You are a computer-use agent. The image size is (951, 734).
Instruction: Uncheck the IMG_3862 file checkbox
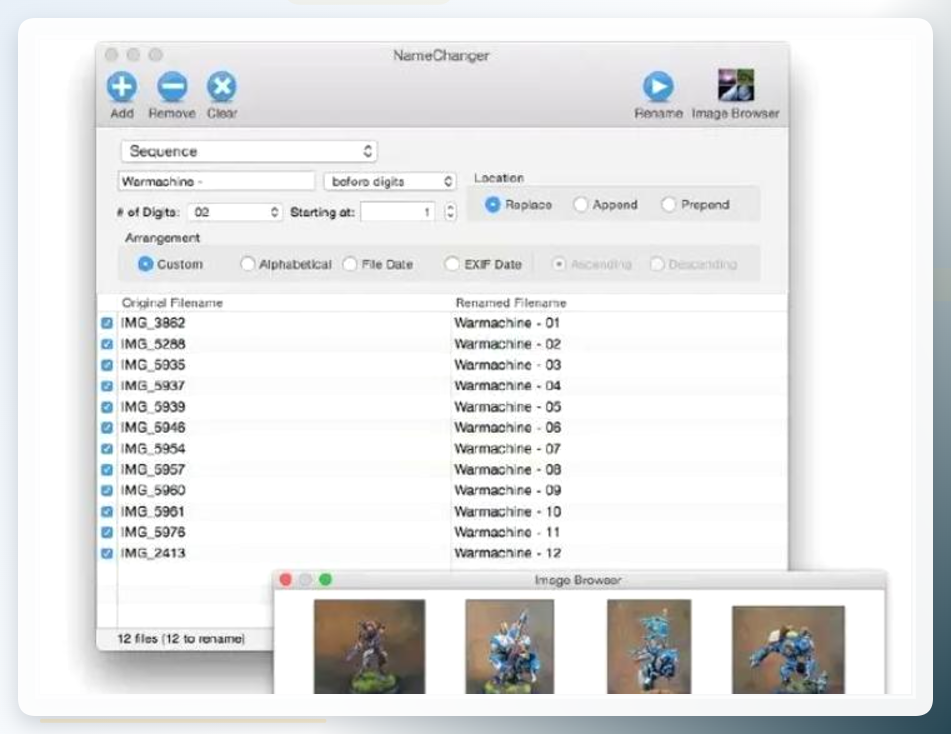(107, 323)
